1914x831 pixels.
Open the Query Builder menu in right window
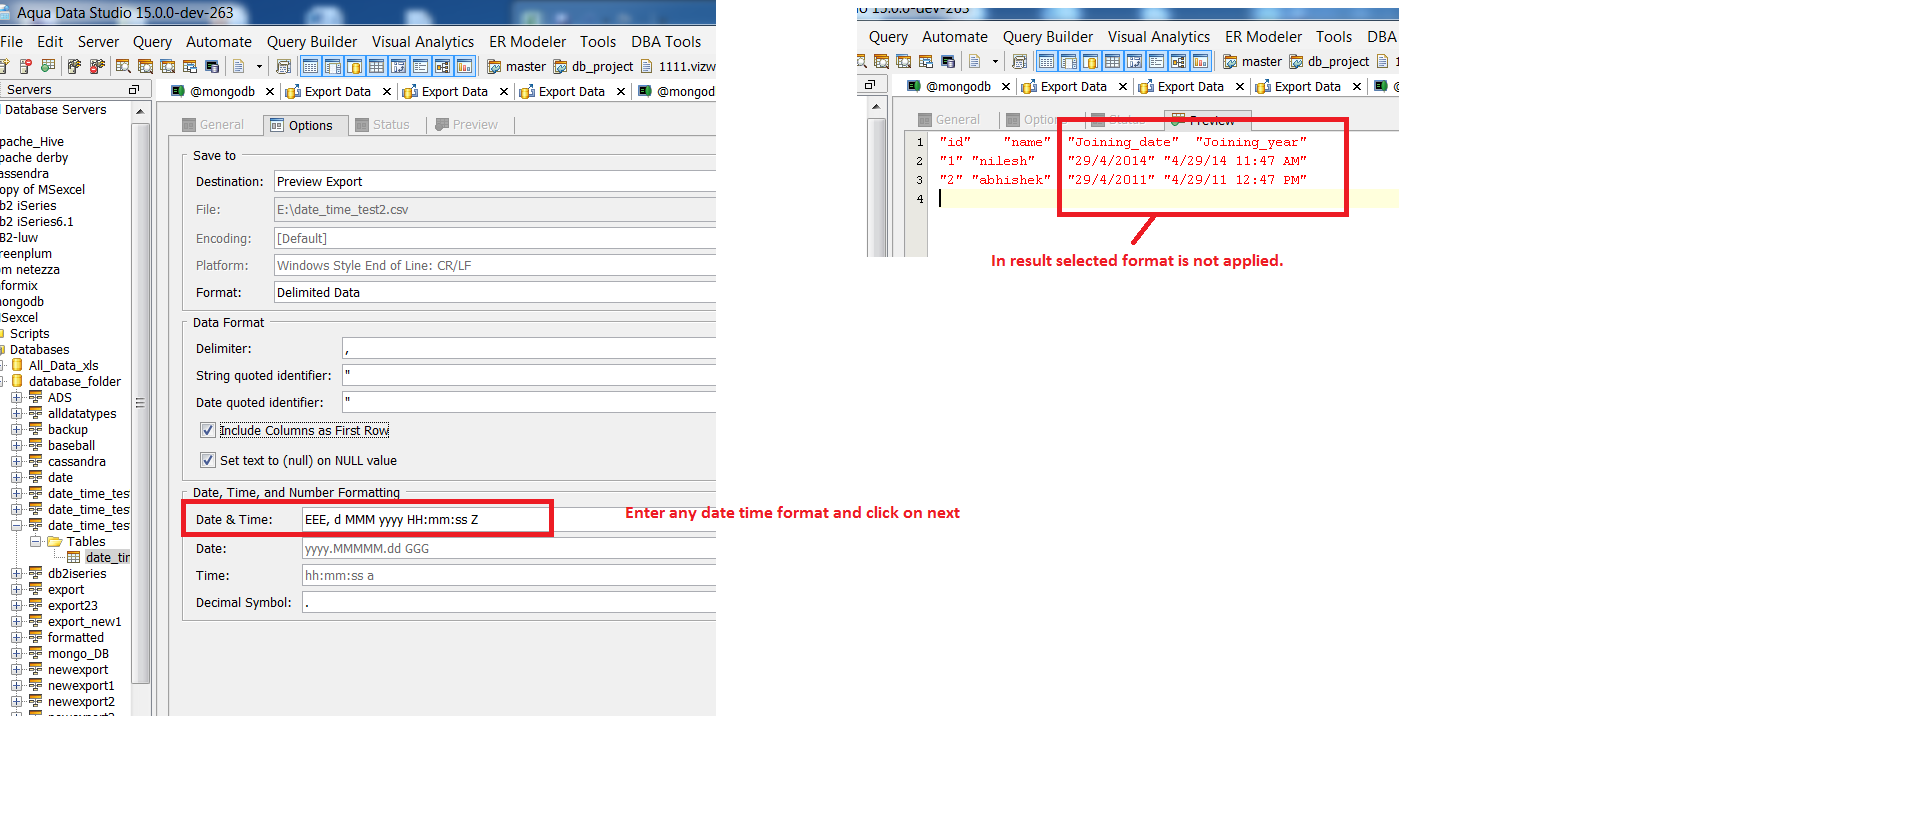[1048, 36]
